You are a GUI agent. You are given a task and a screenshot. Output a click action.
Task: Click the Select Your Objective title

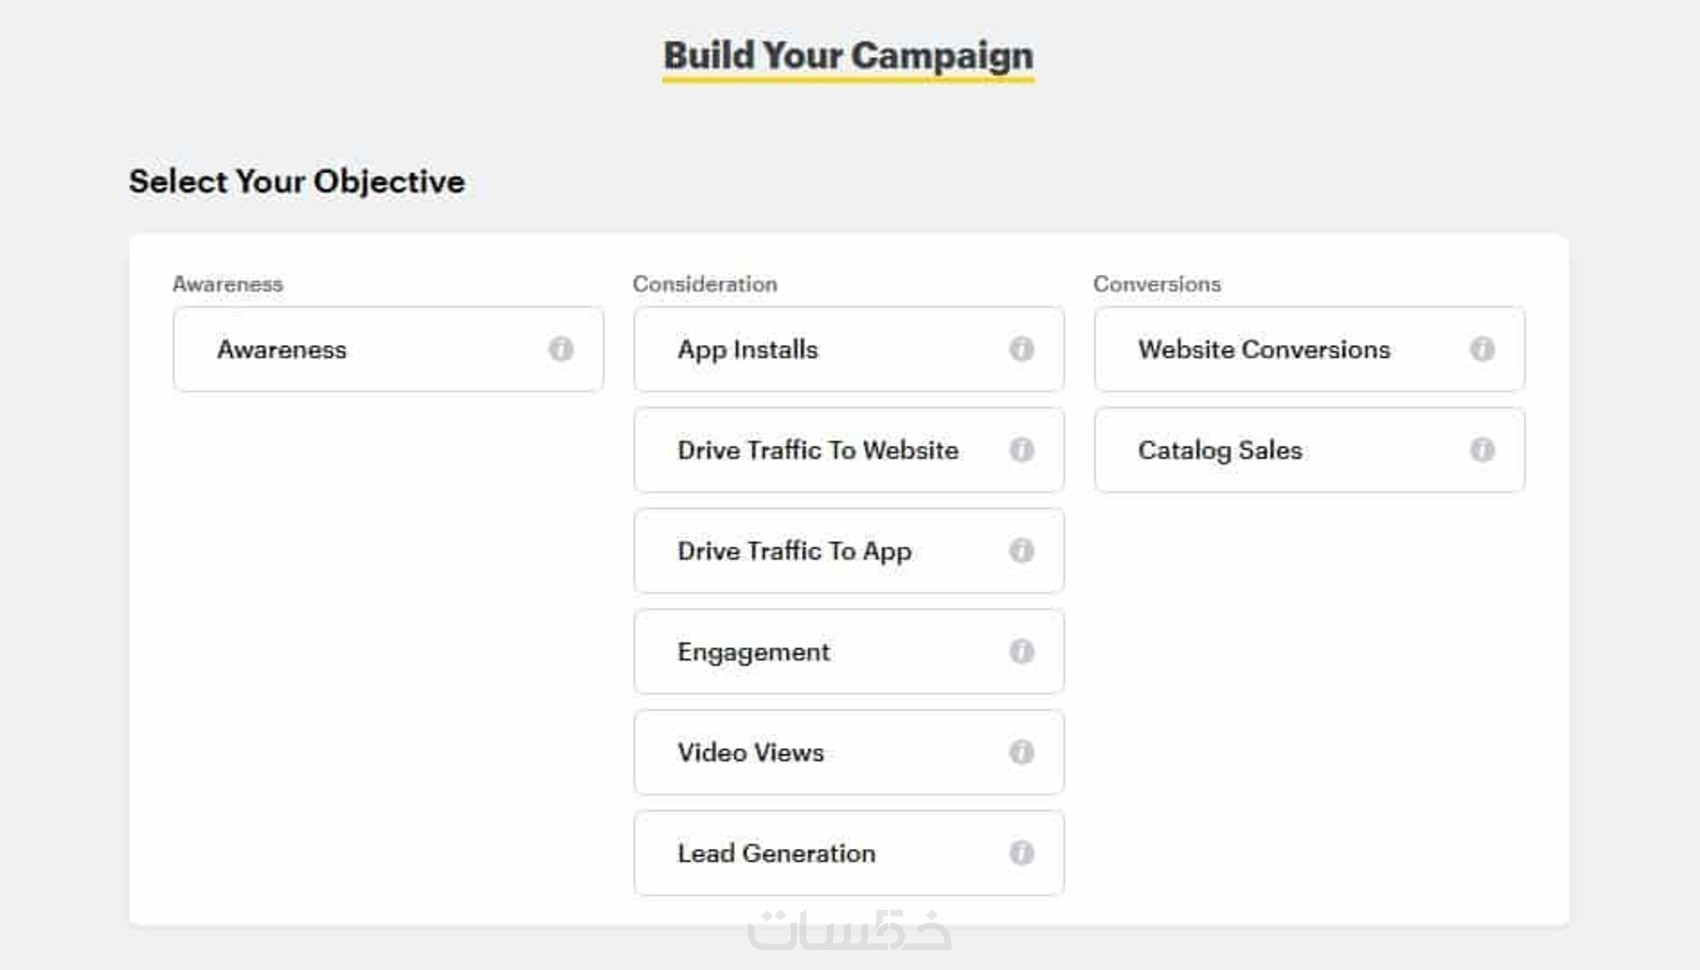tap(297, 182)
